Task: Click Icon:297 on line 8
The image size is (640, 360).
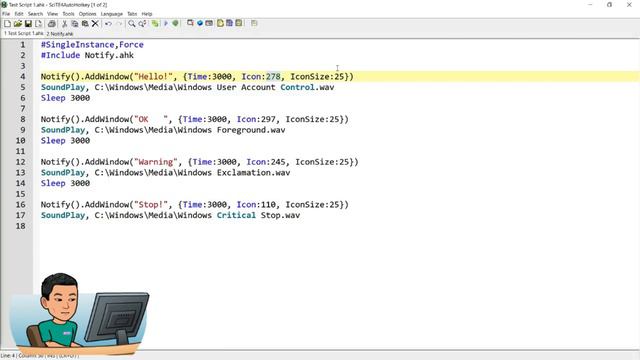Action: coord(256,119)
